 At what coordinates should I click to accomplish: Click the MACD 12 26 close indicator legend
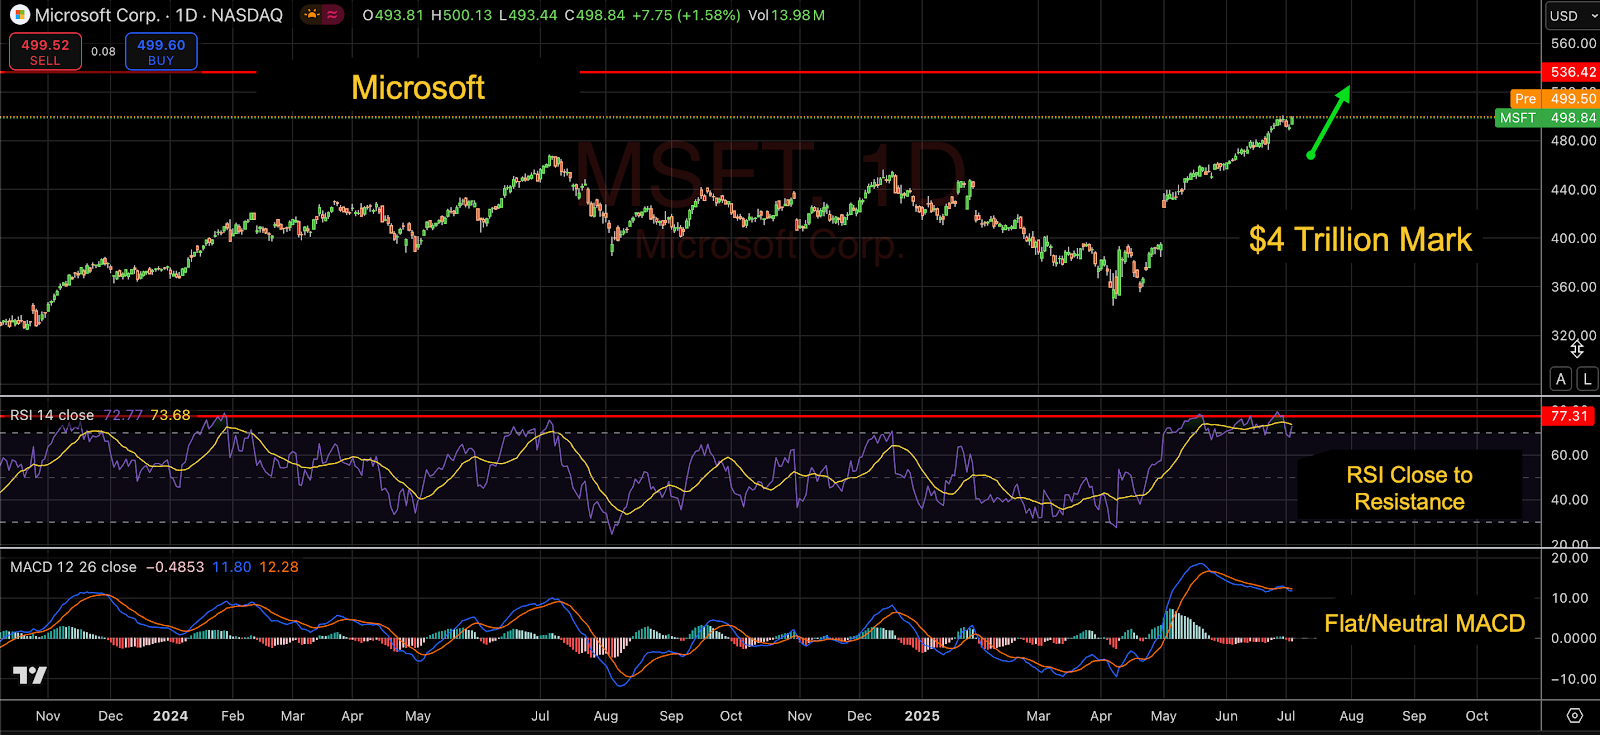tap(73, 567)
